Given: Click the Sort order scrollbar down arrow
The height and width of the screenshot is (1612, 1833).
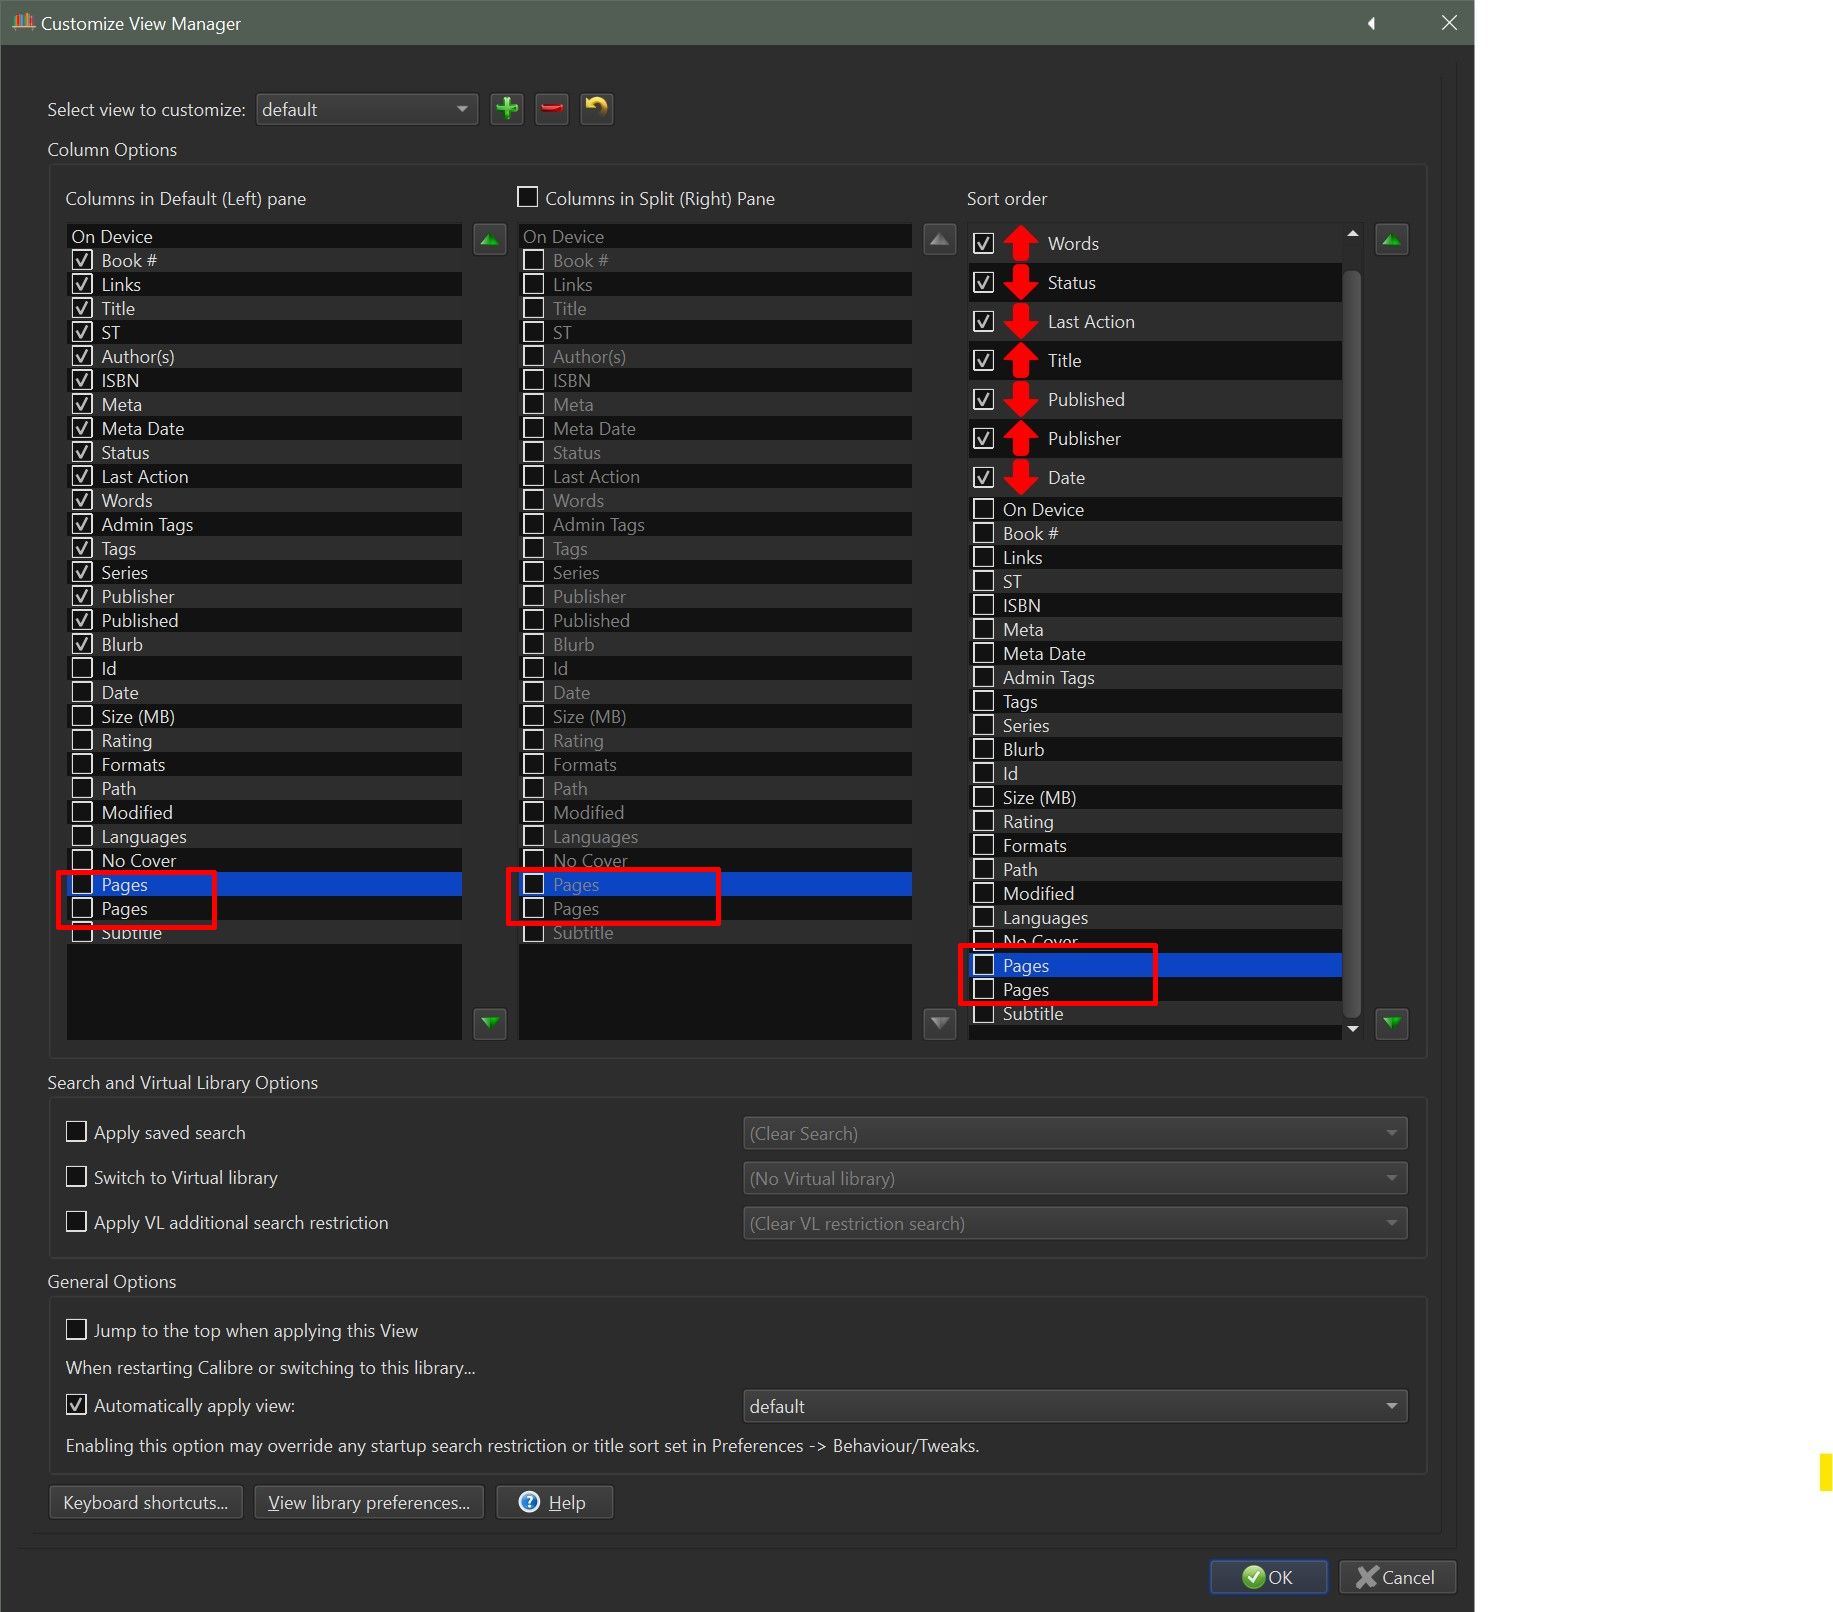Looking at the screenshot, I should click(1353, 1028).
